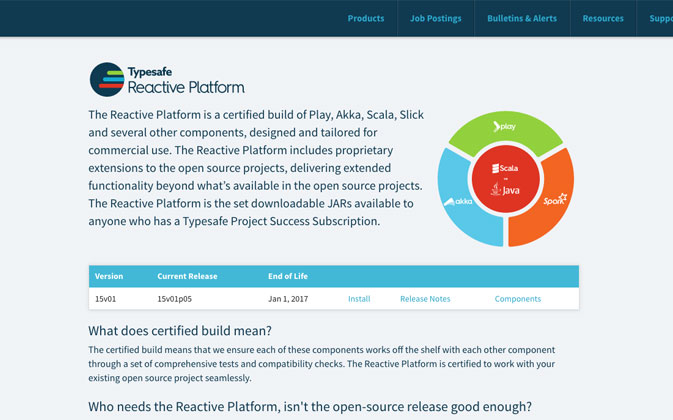Click the red Scala + Java center circle
Viewport: 673px width, 420px height.
506,179
